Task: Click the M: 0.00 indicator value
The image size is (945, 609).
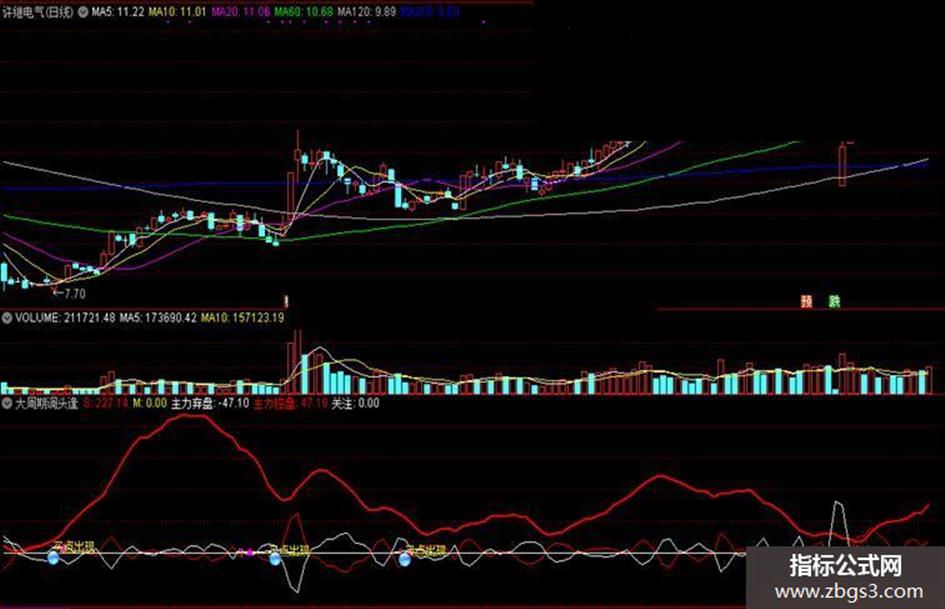Action: [149, 403]
